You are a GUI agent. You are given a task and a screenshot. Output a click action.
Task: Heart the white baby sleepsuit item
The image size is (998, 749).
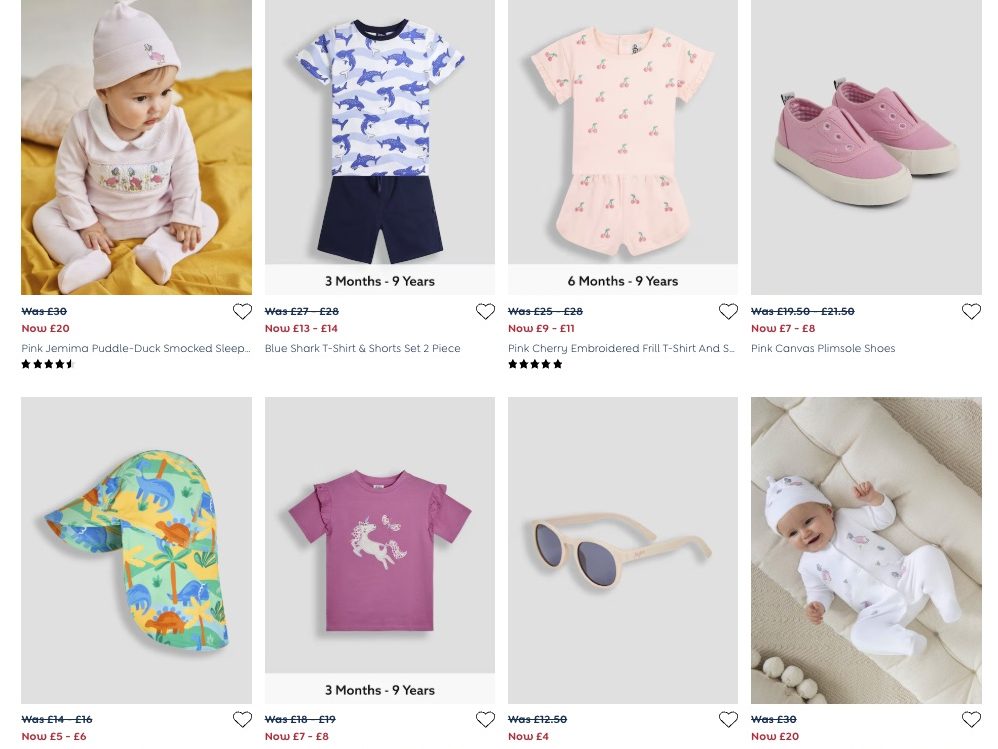point(971,720)
